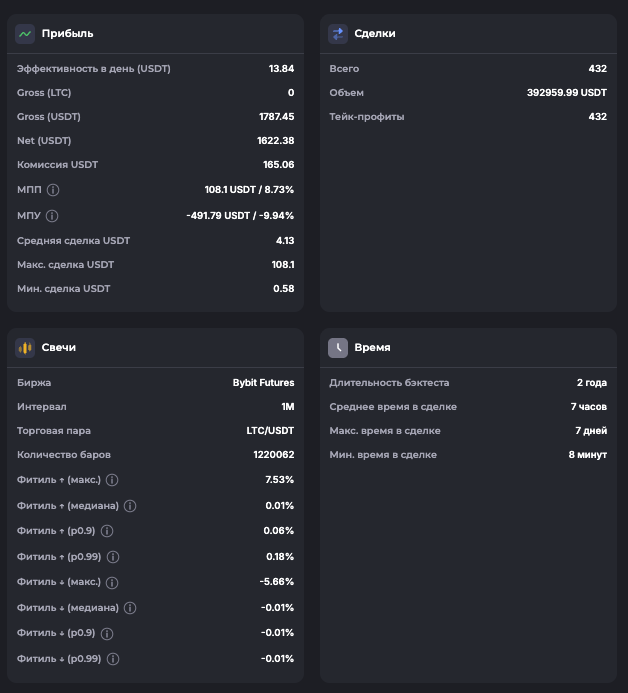
Task: Click info icon for Фитиль ↓ (макс.)
Action: [111, 582]
